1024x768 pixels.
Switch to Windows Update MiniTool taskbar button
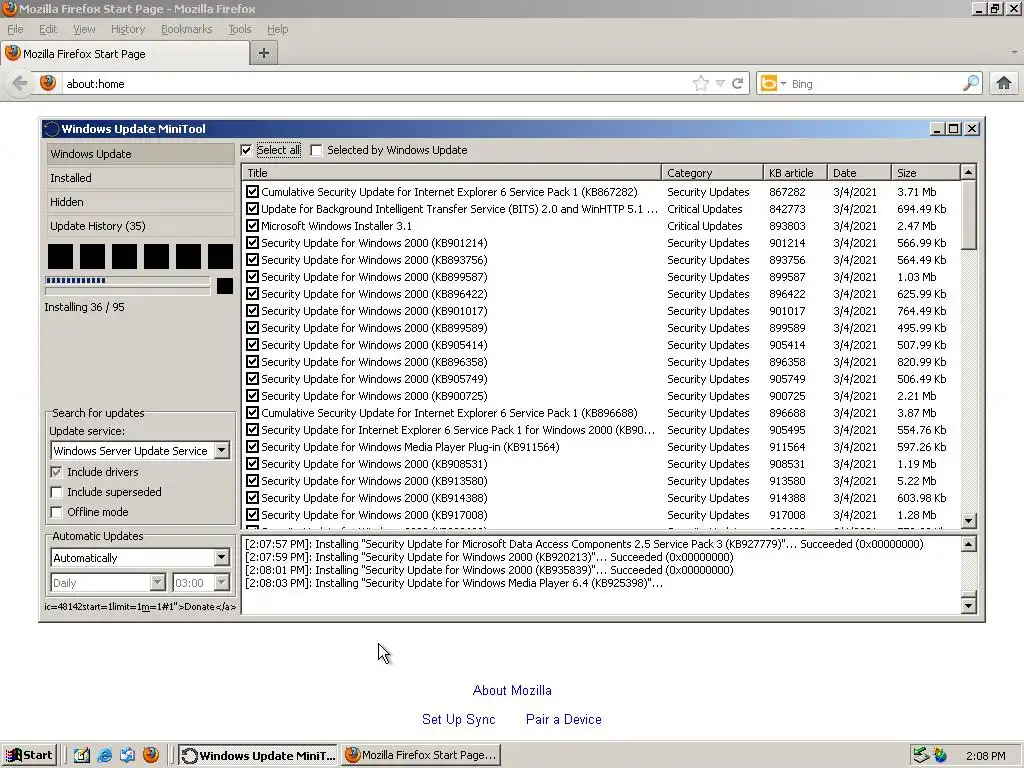(257, 755)
